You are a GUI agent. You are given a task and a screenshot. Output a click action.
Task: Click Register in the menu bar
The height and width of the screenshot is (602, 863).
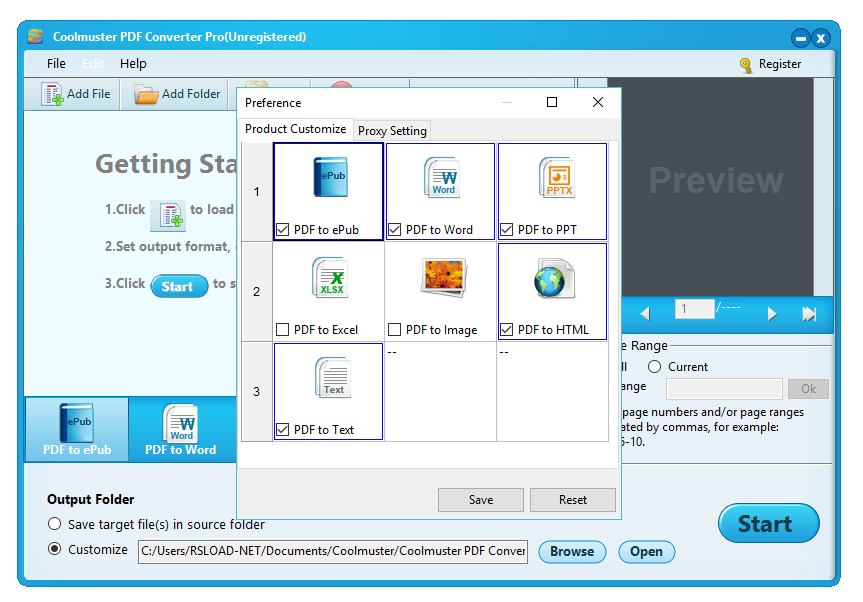pyautogui.click(x=780, y=64)
